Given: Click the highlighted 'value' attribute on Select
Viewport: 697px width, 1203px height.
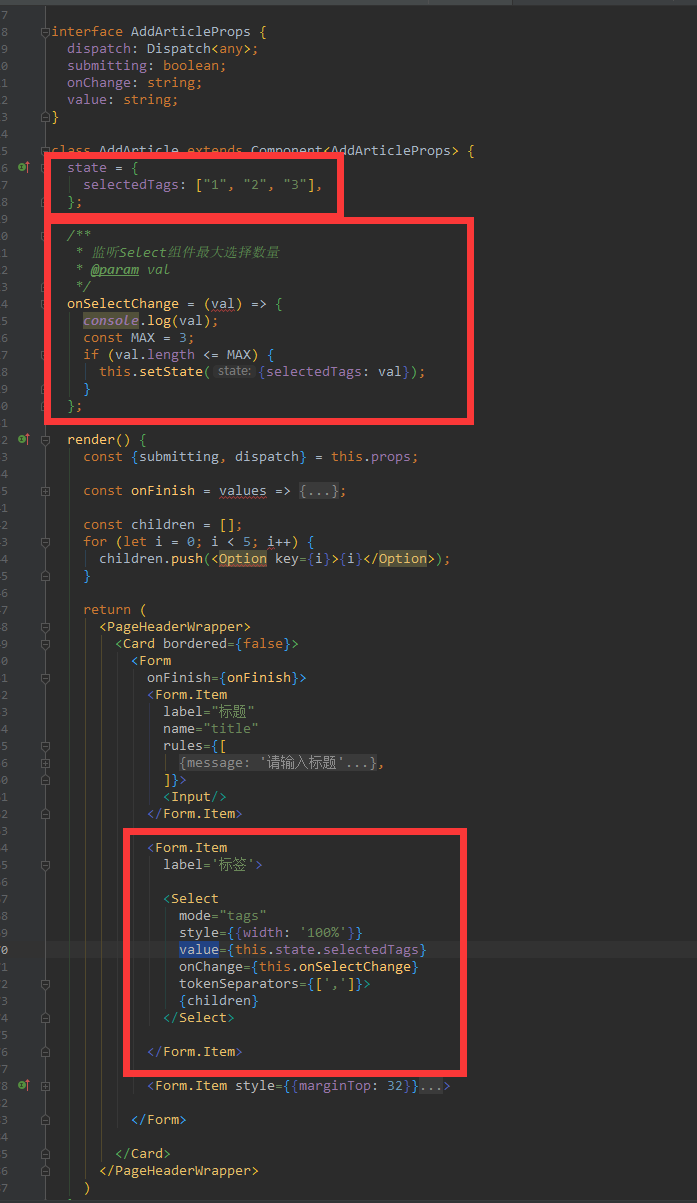Looking at the screenshot, I should [199, 949].
